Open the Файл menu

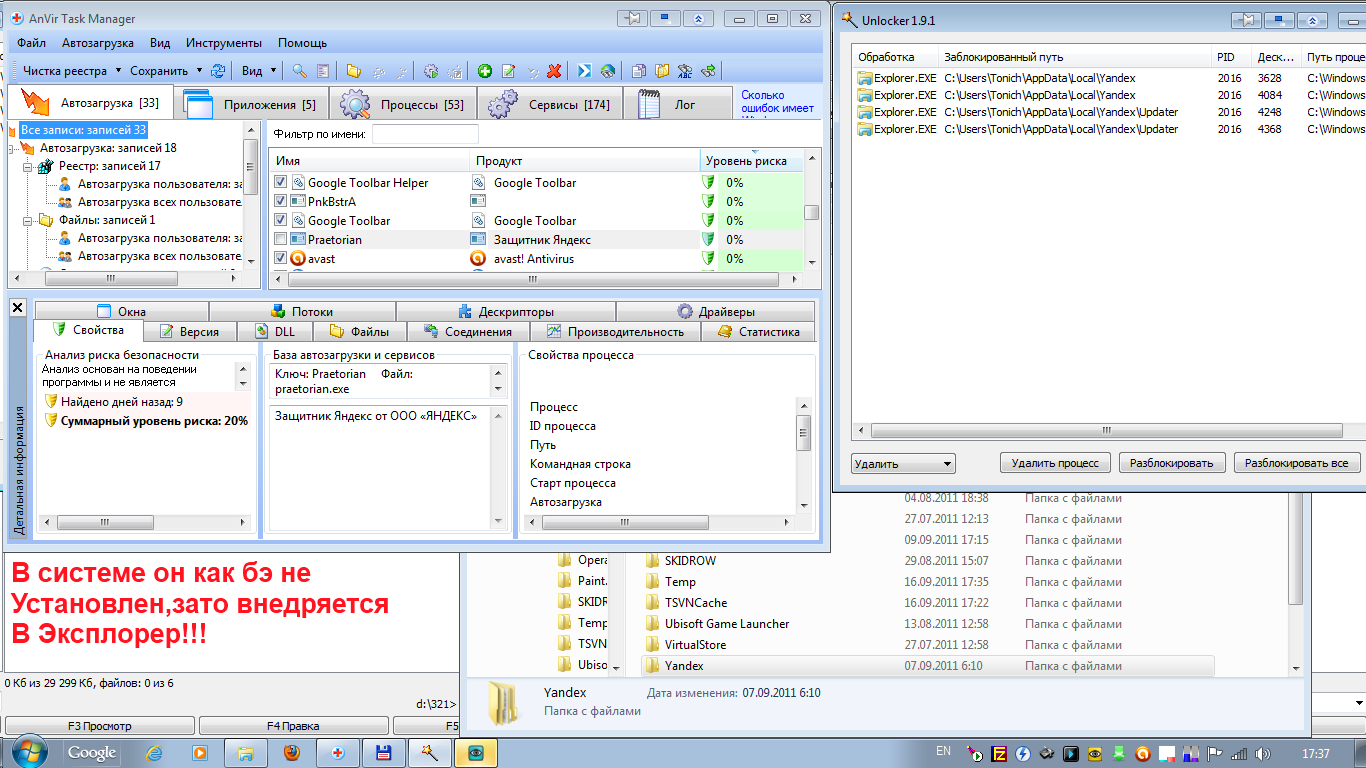pyautogui.click(x=31, y=43)
